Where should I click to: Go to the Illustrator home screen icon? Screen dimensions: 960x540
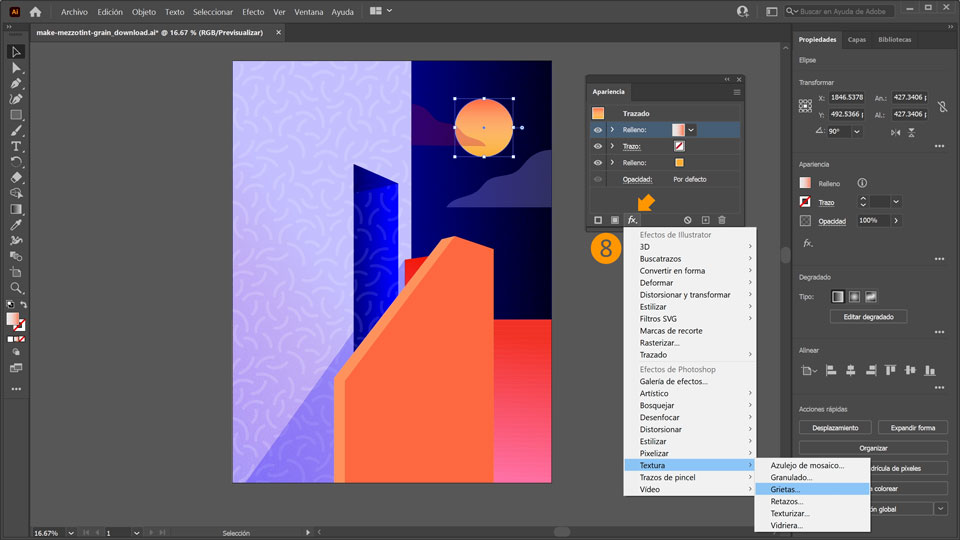[x=36, y=12]
